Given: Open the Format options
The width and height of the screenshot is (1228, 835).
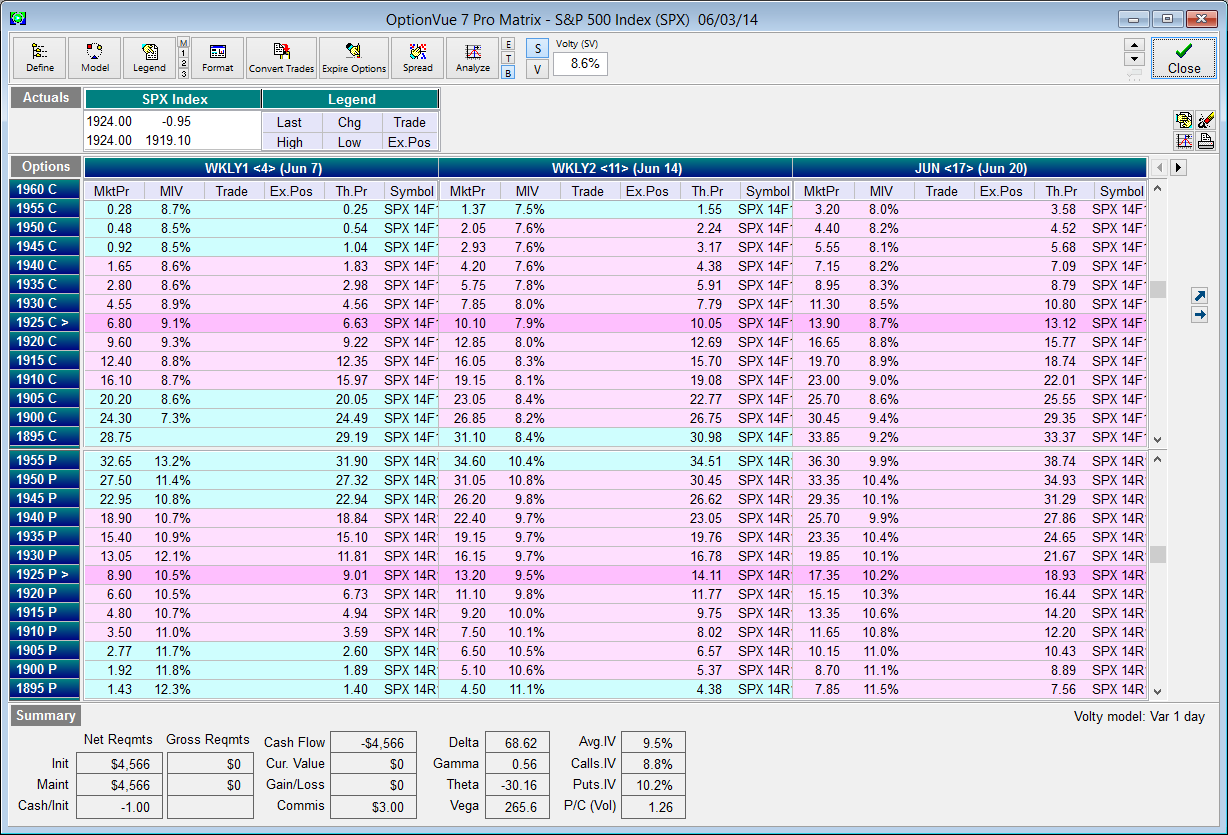Looking at the screenshot, I should click(217, 58).
